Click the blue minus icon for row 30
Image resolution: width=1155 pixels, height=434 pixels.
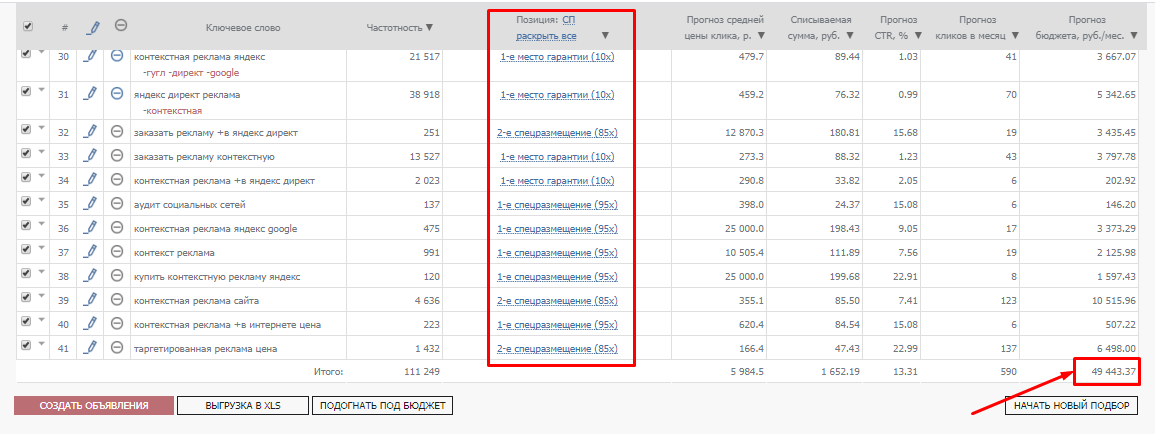pyautogui.click(x=118, y=57)
